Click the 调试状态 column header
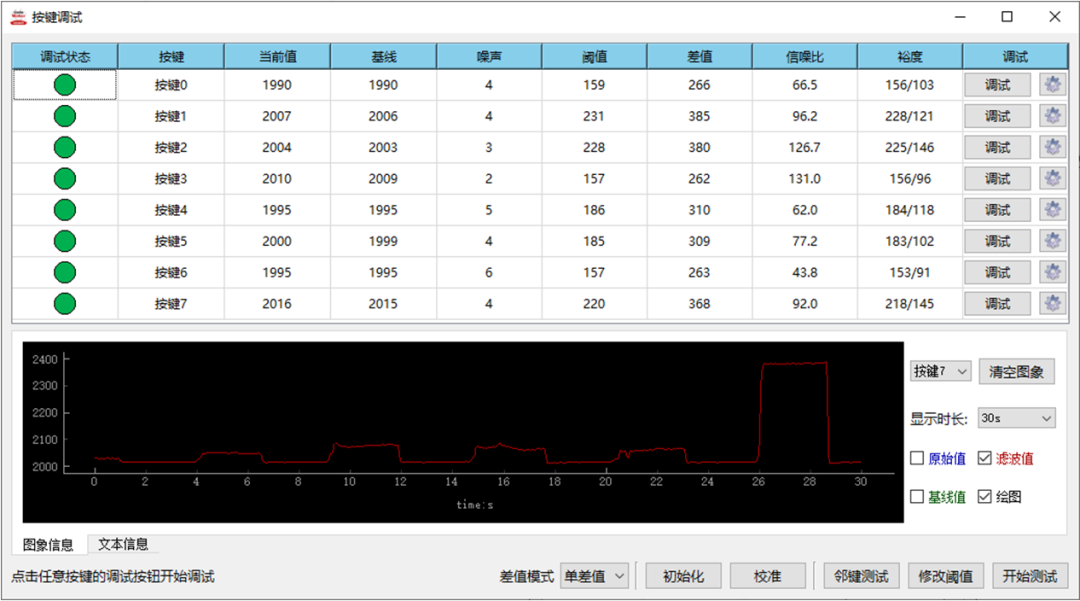 point(65,56)
